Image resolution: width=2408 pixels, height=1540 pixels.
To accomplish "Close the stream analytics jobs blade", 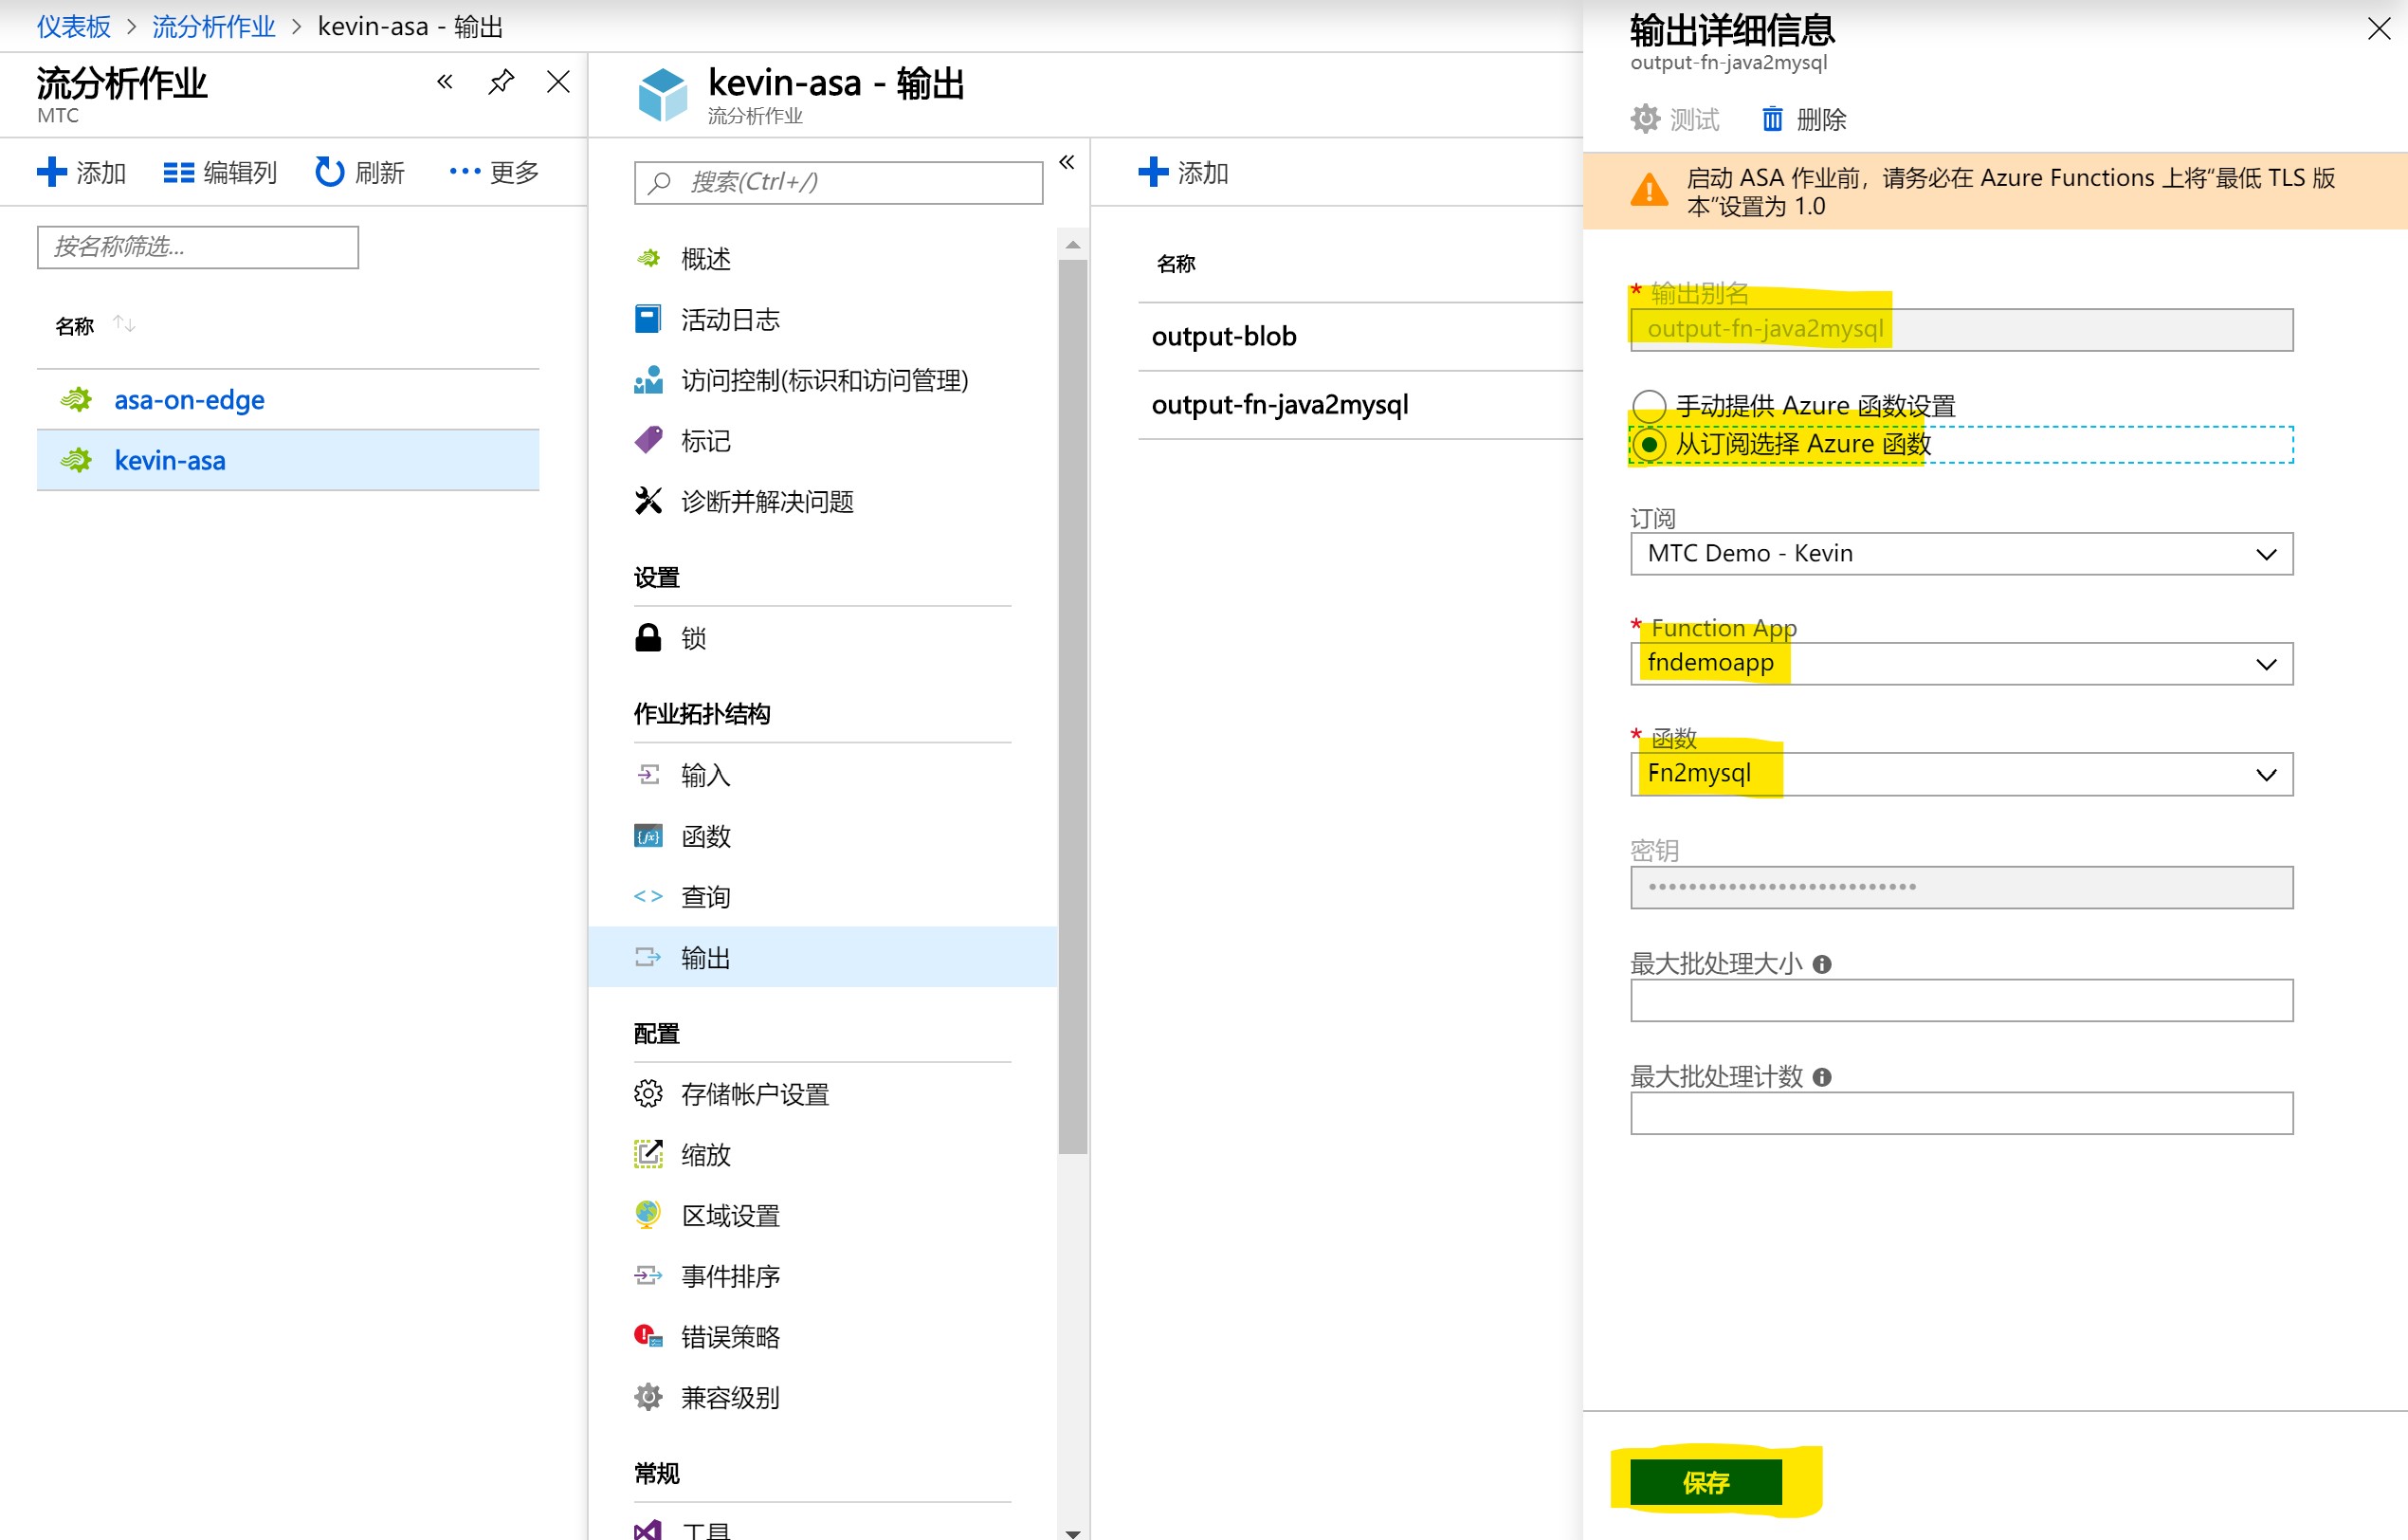I will click(558, 82).
